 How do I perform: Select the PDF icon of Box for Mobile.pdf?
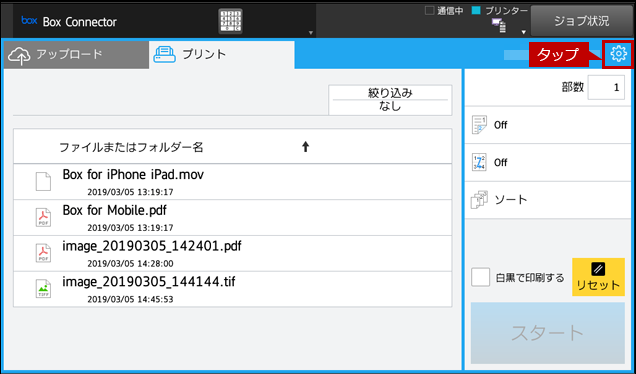tap(43, 217)
